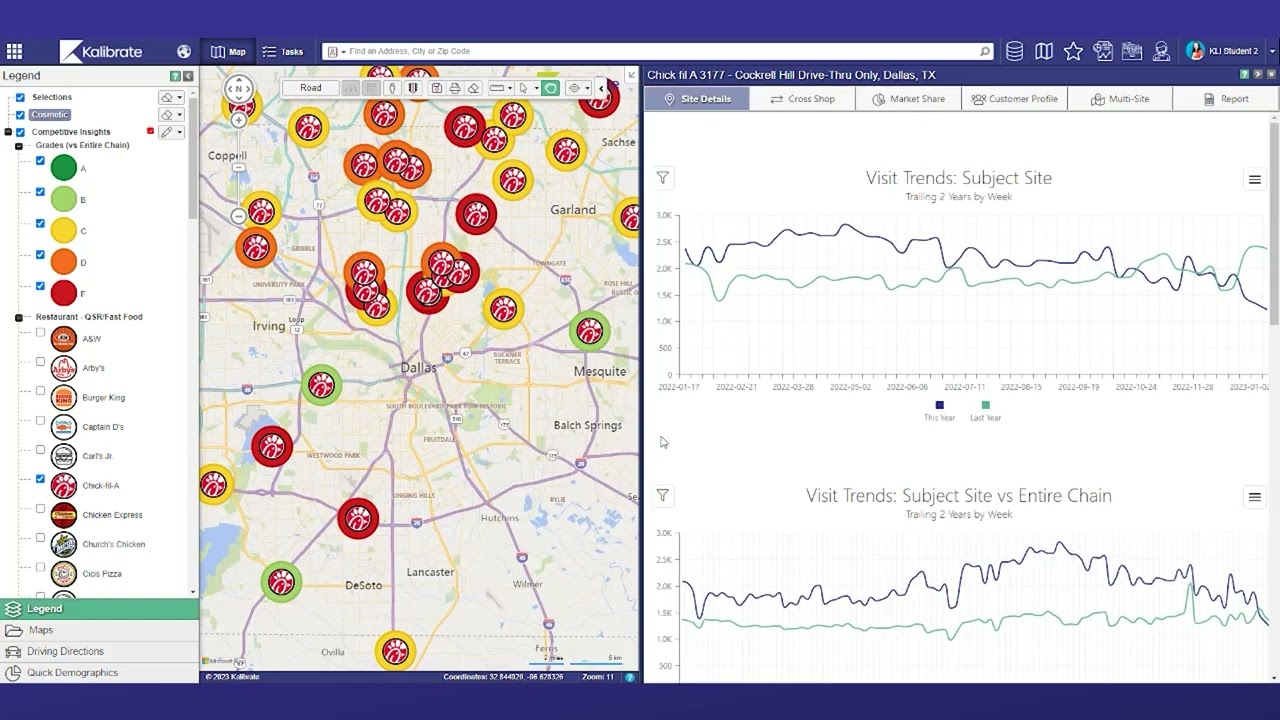
Task: Collapse the Legend panel arrow
Action: (x=189, y=76)
